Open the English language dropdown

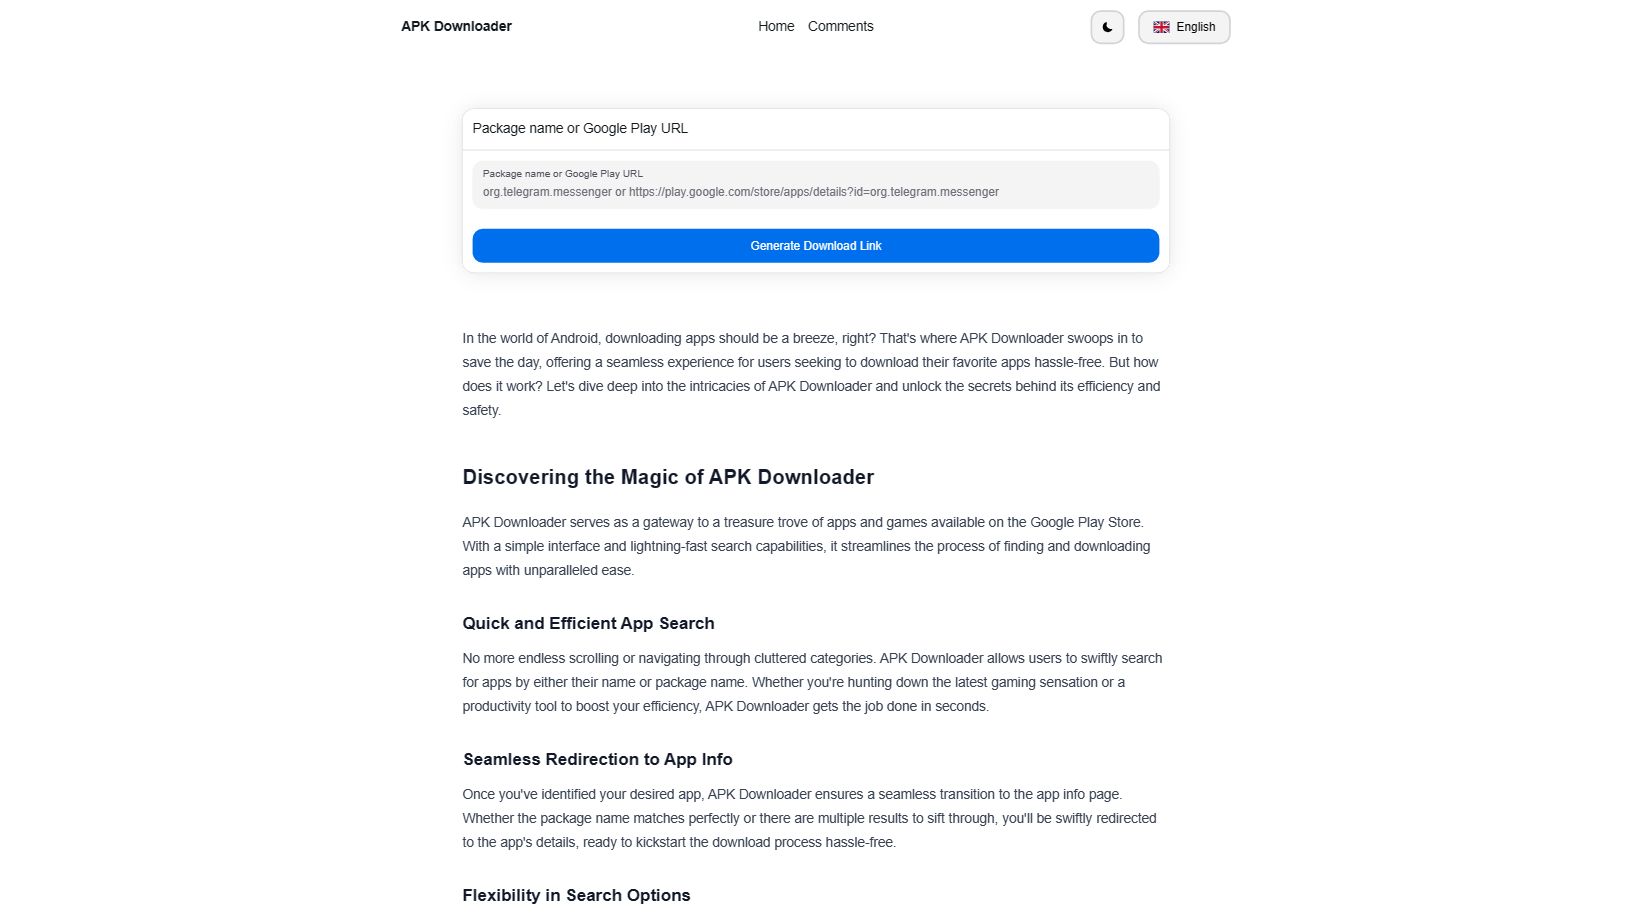[x=1184, y=27]
